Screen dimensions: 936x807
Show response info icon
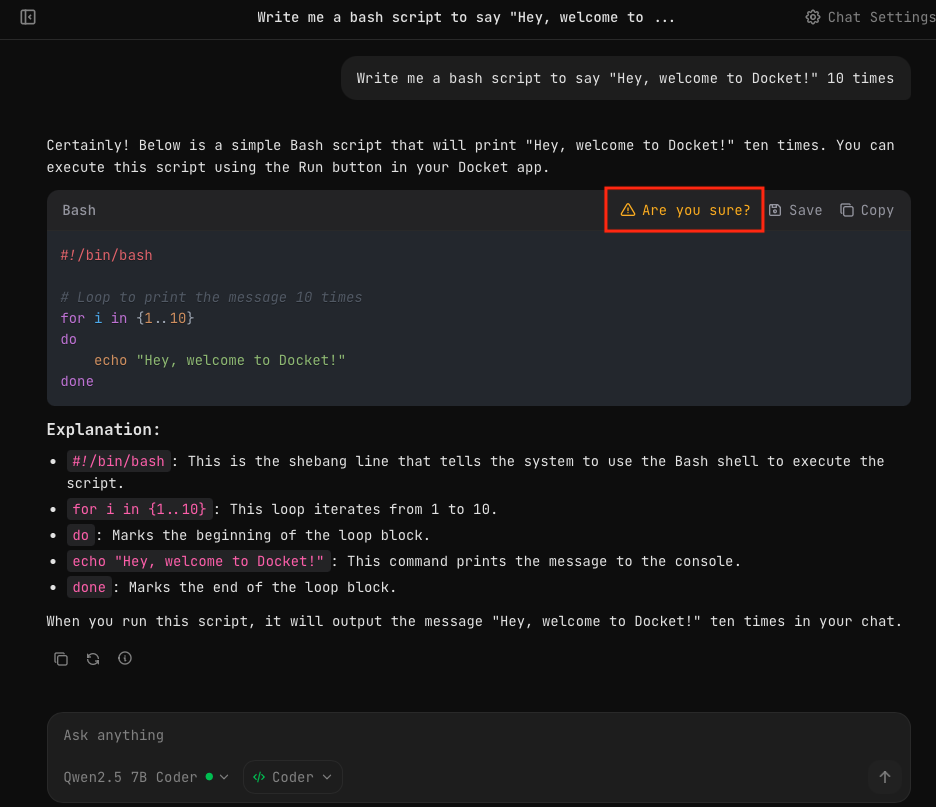pos(125,658)
